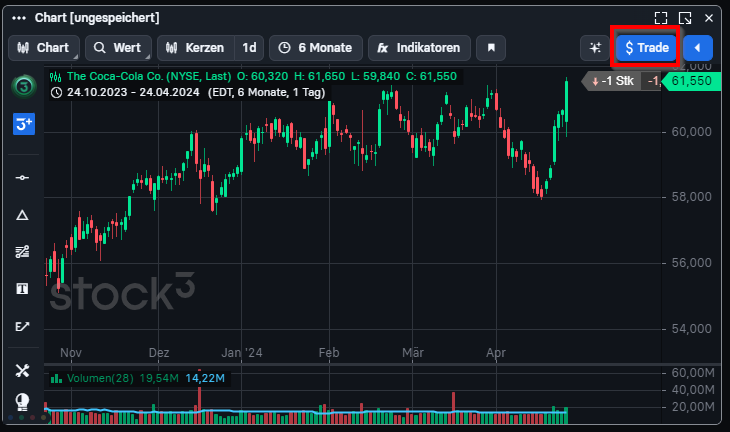Viewport: 730px width, 432px height.
Task: Open the Wert search button
Action: pos(118,48)
